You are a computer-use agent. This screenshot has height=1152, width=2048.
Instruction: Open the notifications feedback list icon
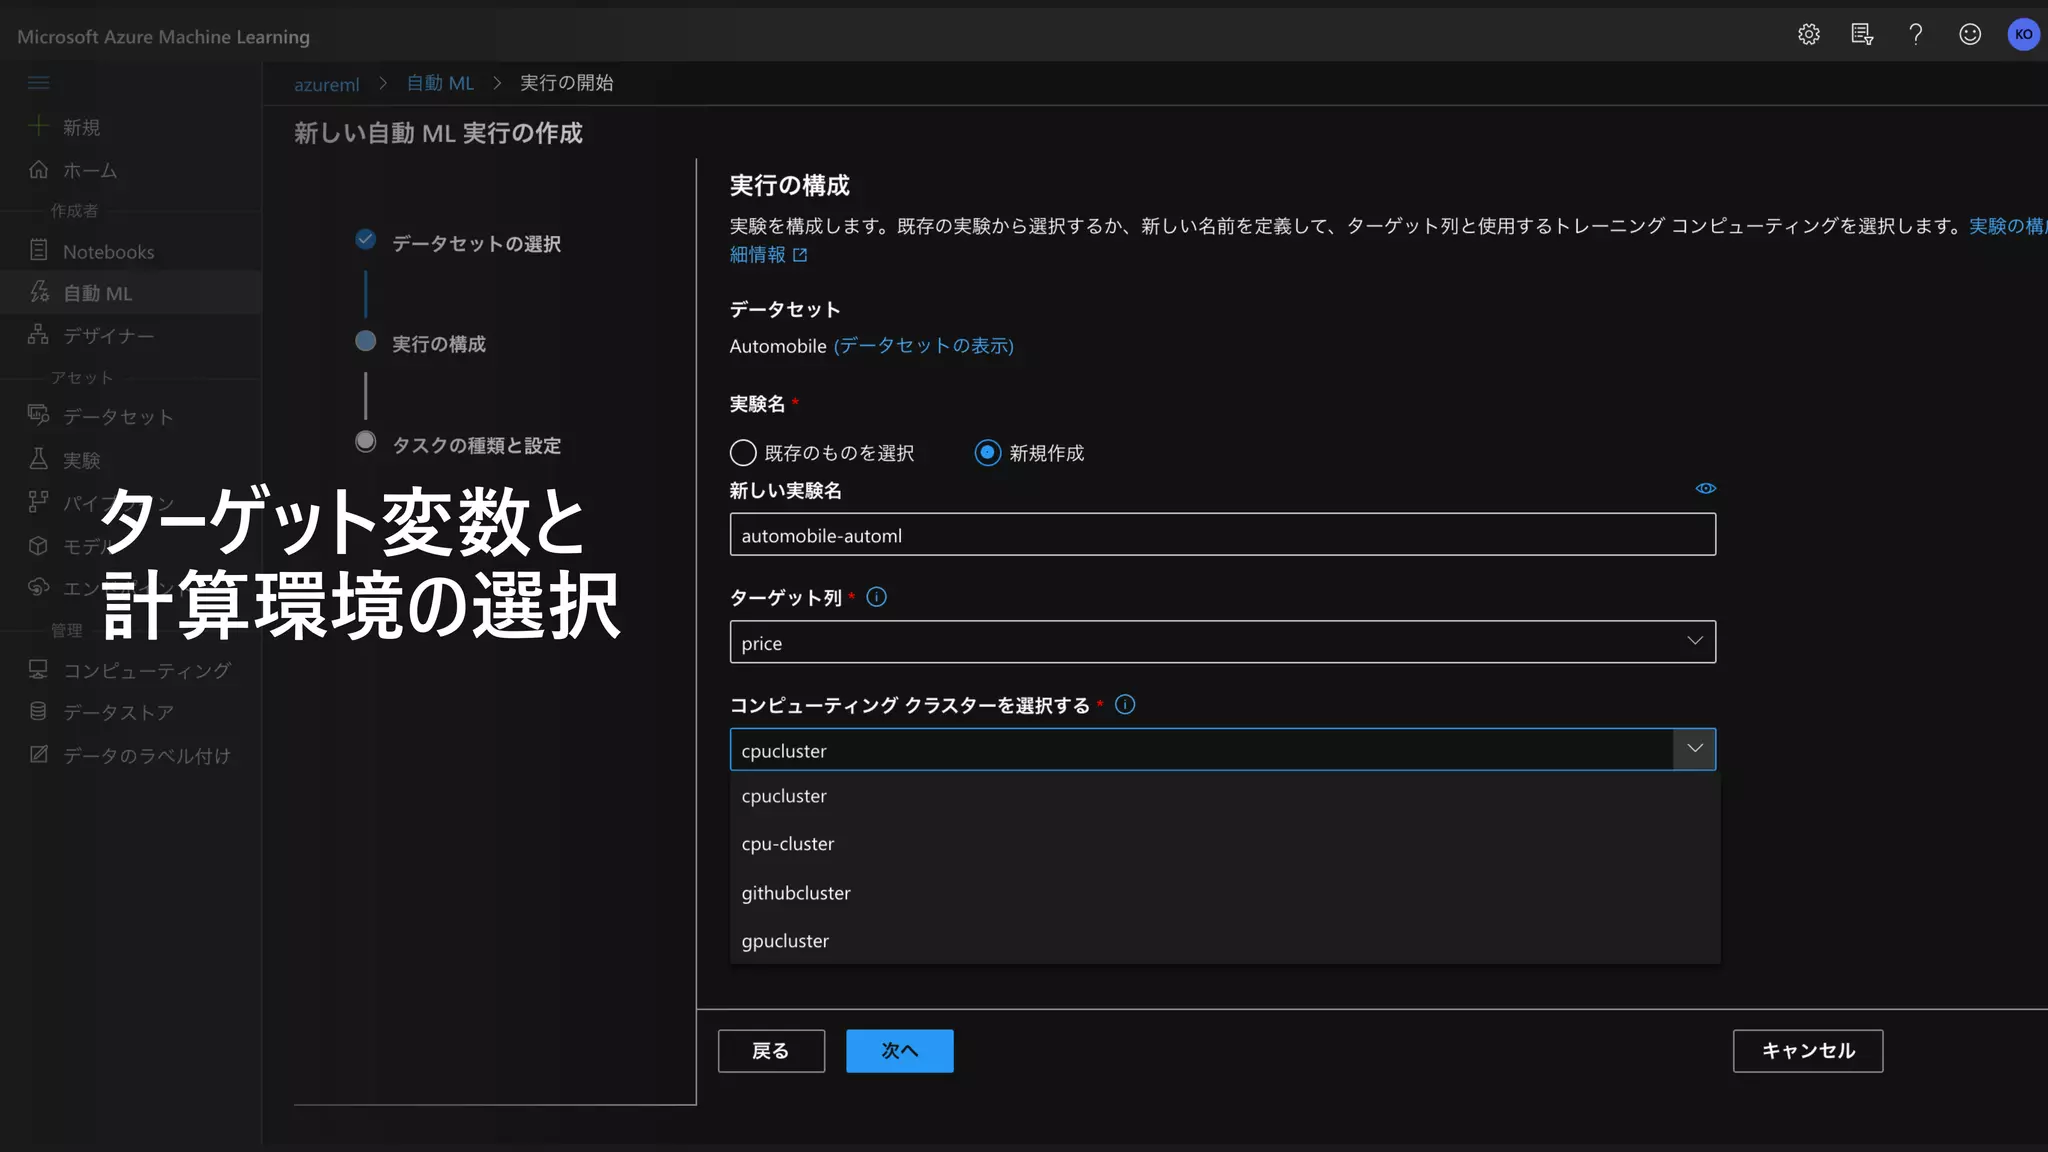pyautogui.click(x=1861, y=34)
